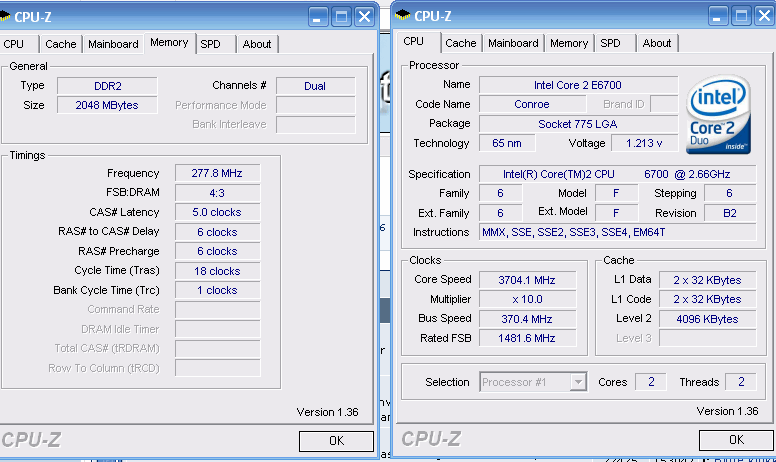Switch to Mainboard tab in left CPU-Z window

coord(113,44)
